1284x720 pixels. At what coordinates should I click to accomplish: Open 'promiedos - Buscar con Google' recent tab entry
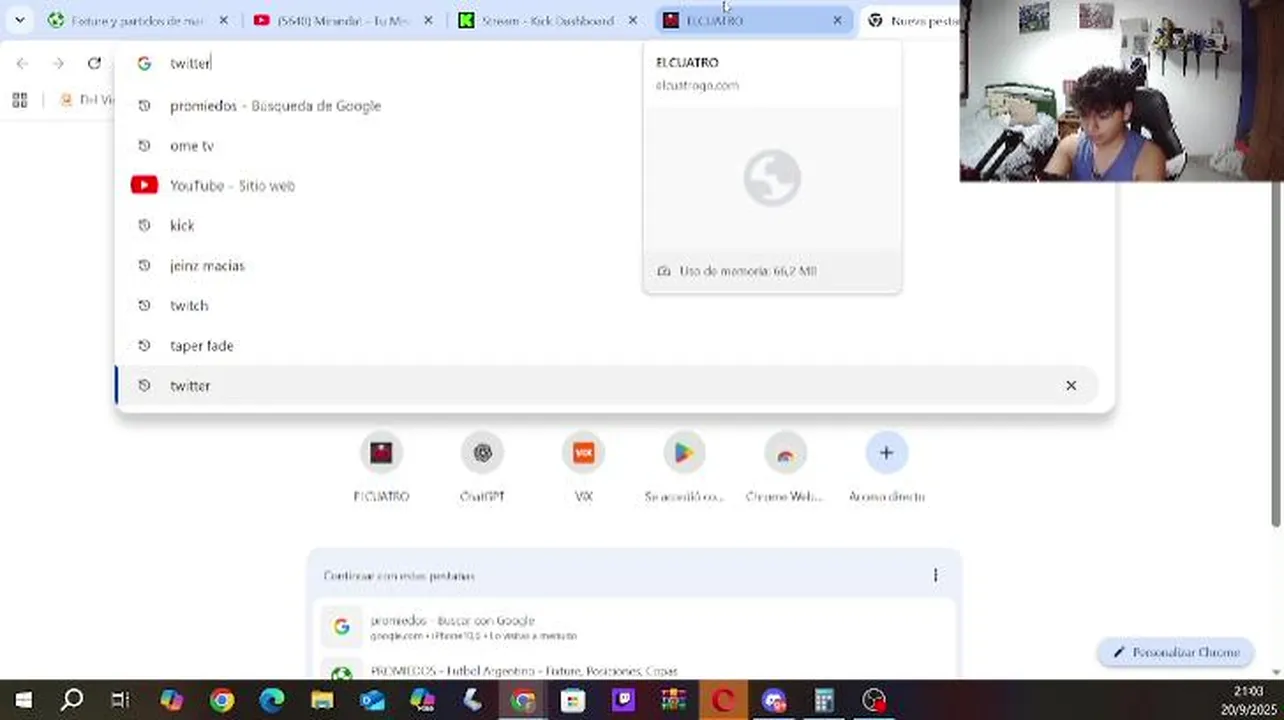click(635, 627)
